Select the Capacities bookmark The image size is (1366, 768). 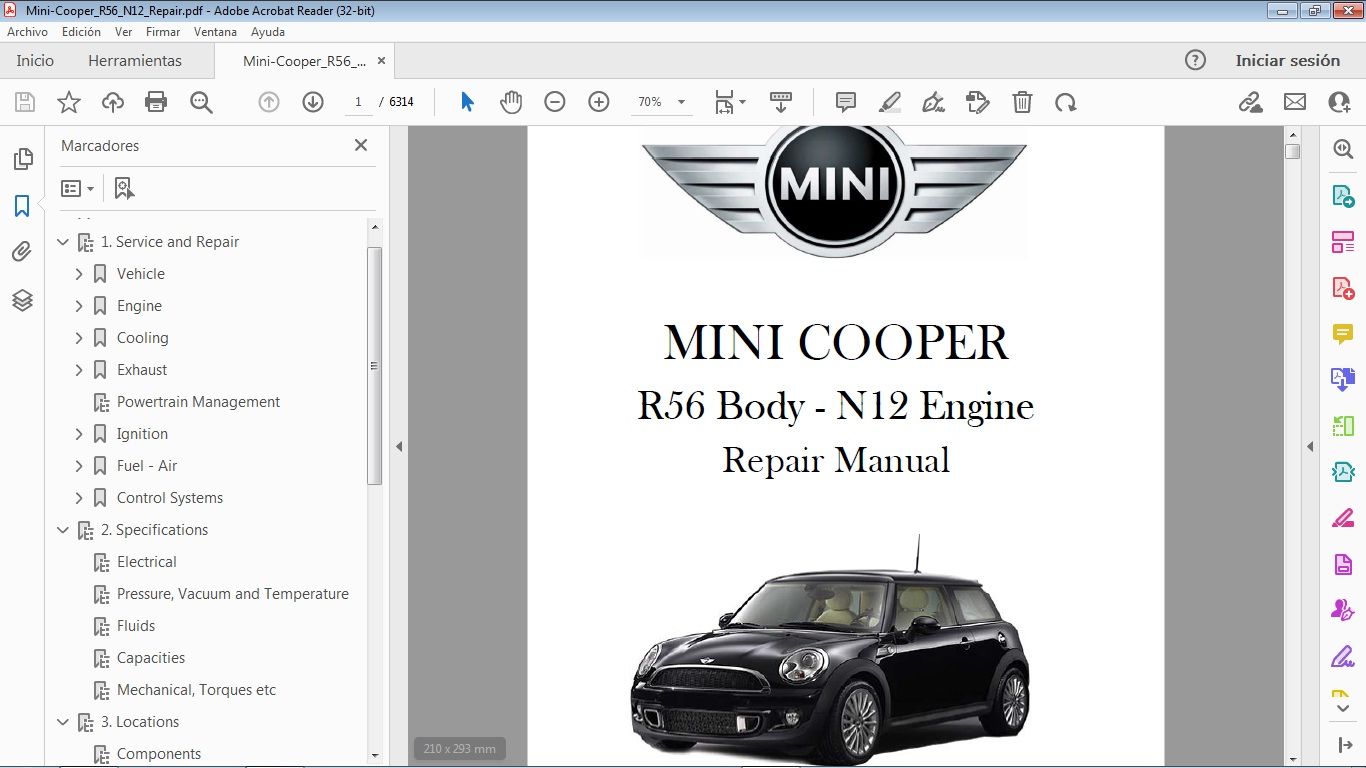(x=152, y=658)
